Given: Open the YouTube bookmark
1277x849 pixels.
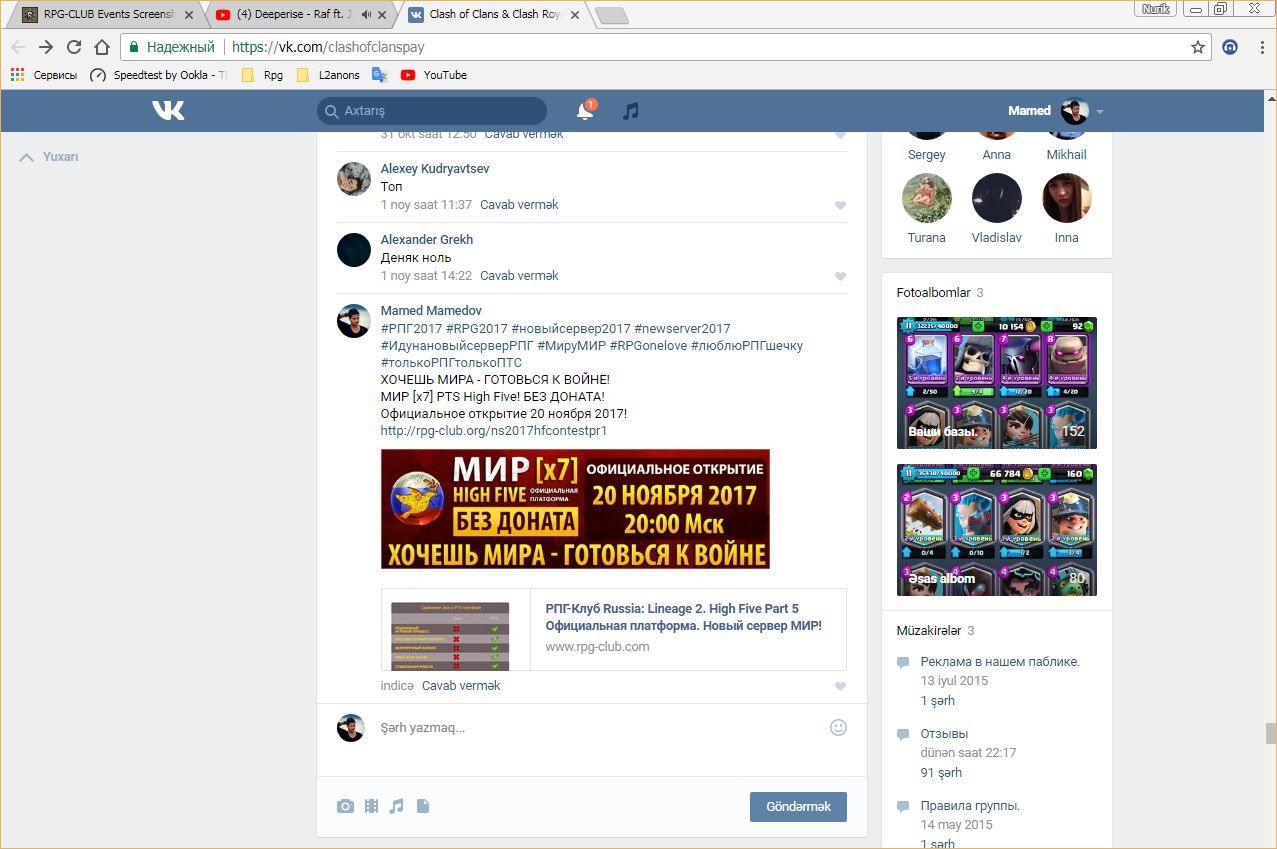Looking at the screenshot, I should [x=434, y=75].
